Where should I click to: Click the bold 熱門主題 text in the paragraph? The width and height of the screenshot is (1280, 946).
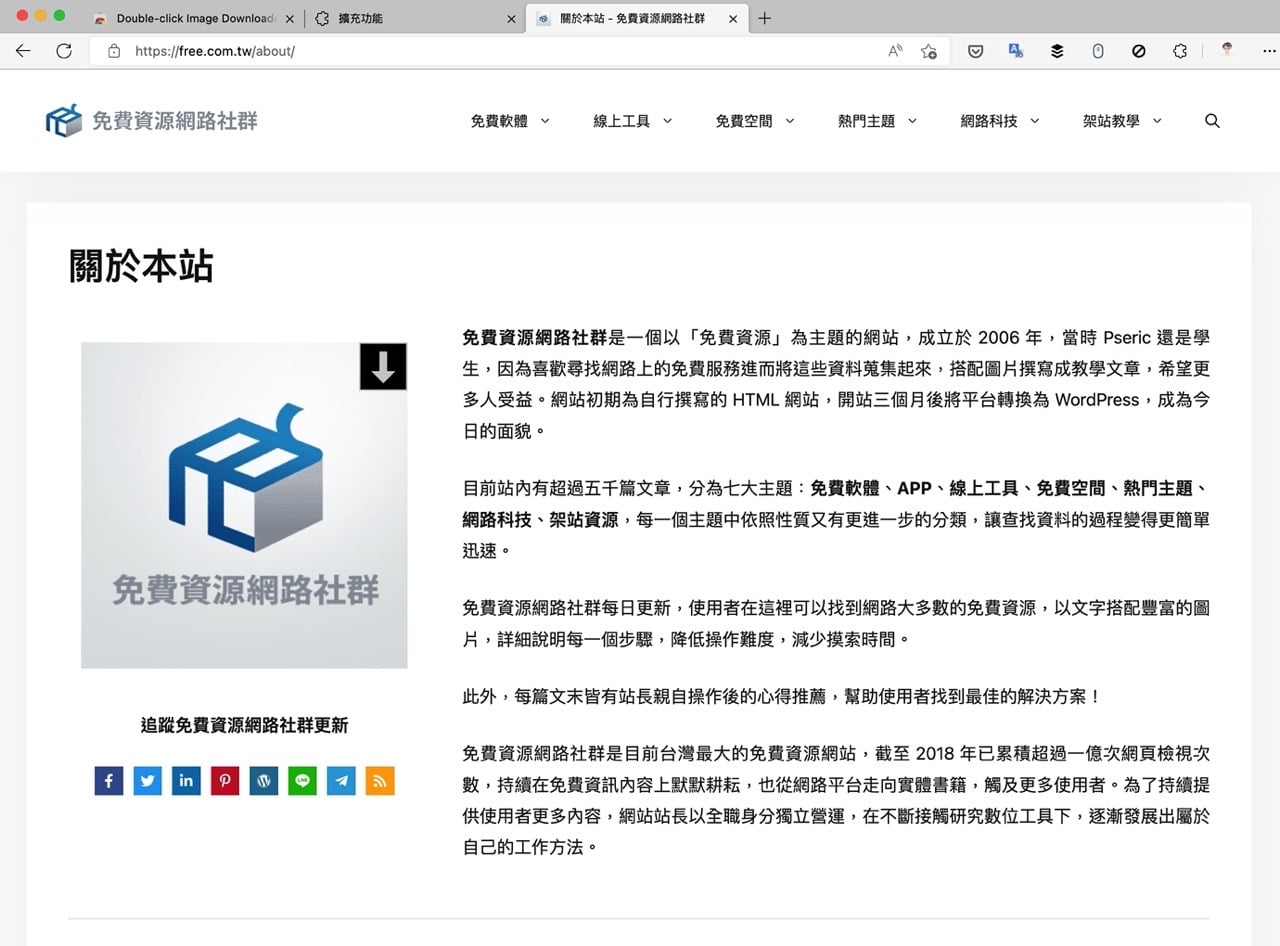pos(1158,488)
